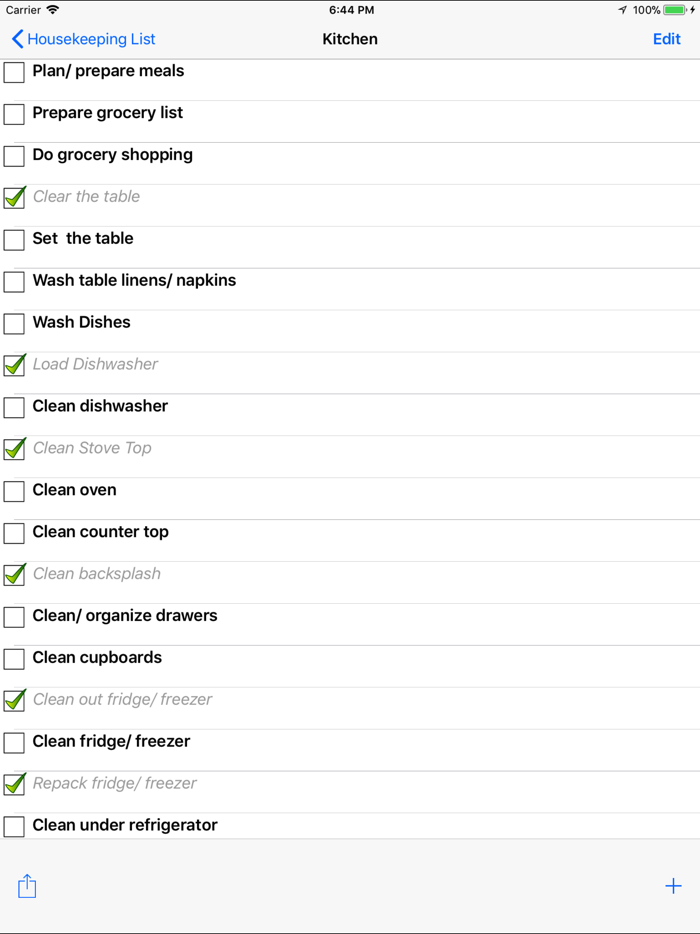Check off Plan/ prepare meals
The image size is (700, 934).
pos(13,72)
